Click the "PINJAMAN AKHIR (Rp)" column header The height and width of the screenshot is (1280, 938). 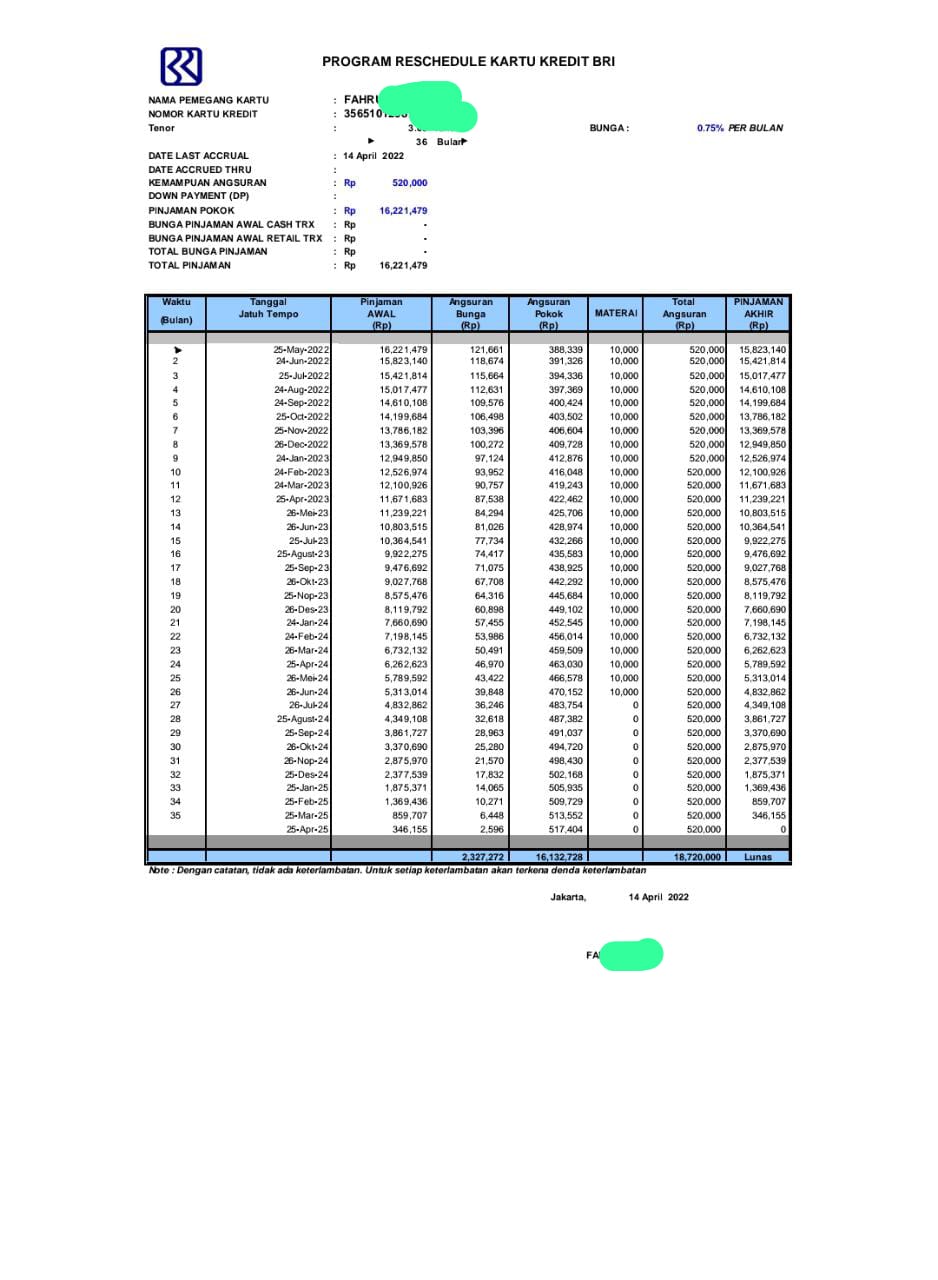(x=758, y=313)
